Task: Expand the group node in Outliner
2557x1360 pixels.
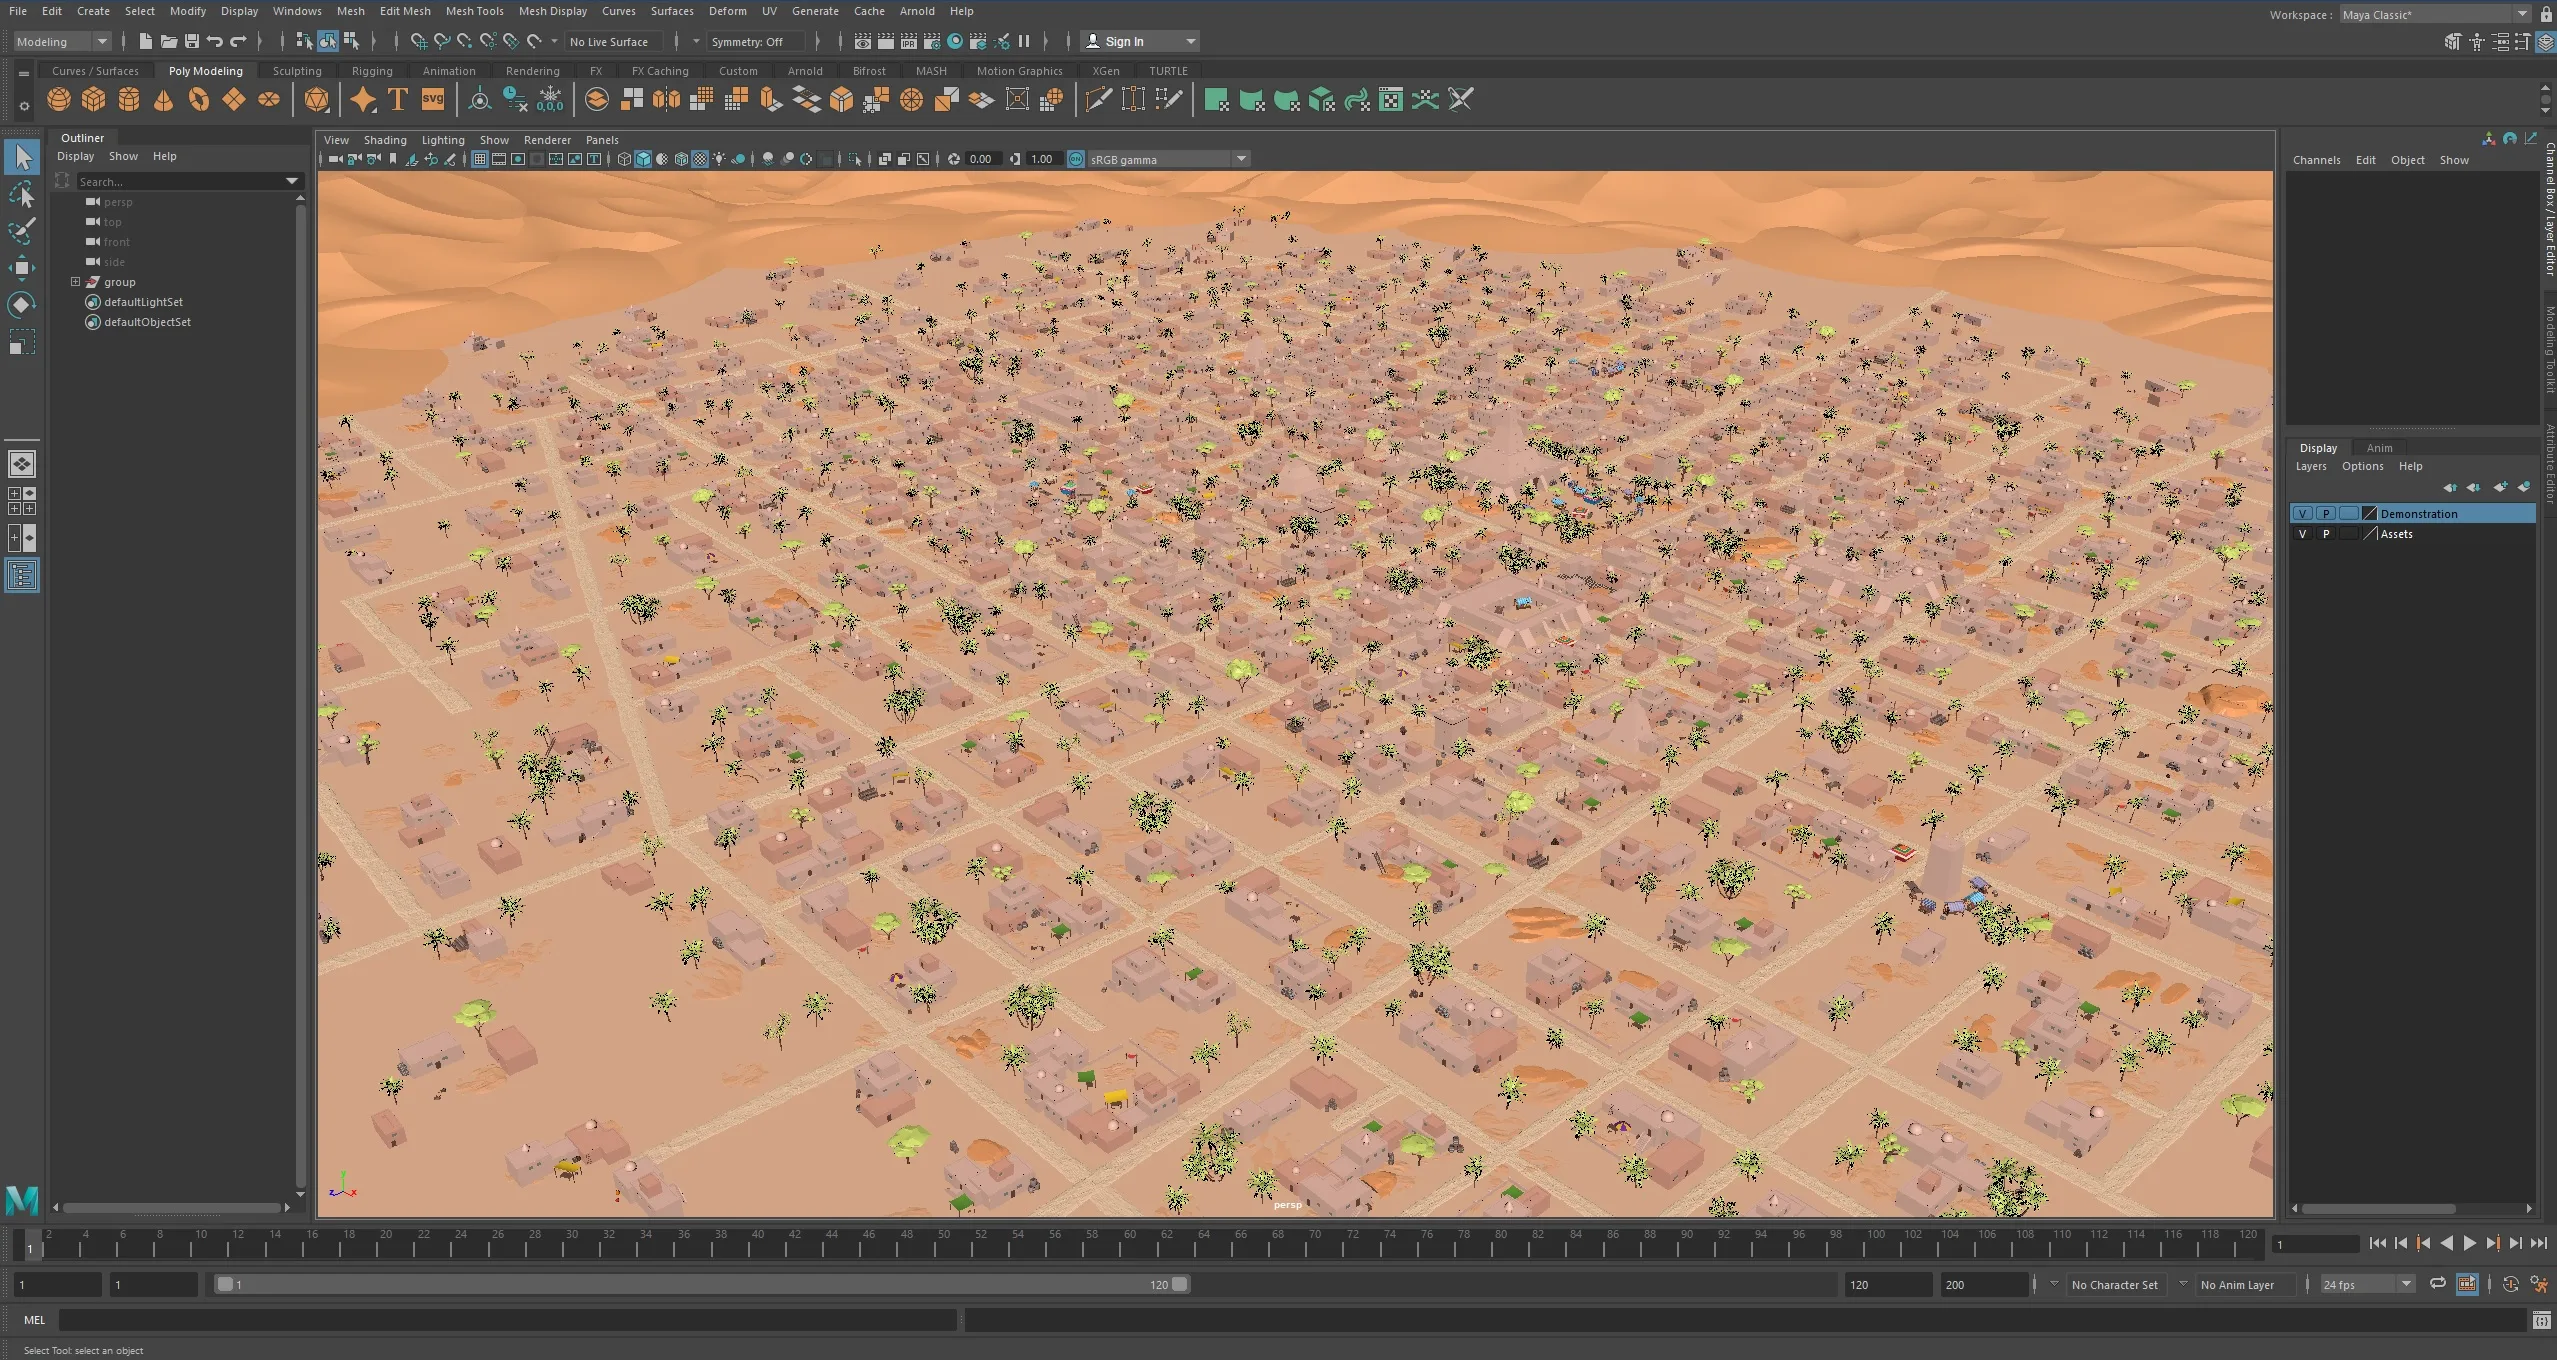Action: [x=75, y=282]
